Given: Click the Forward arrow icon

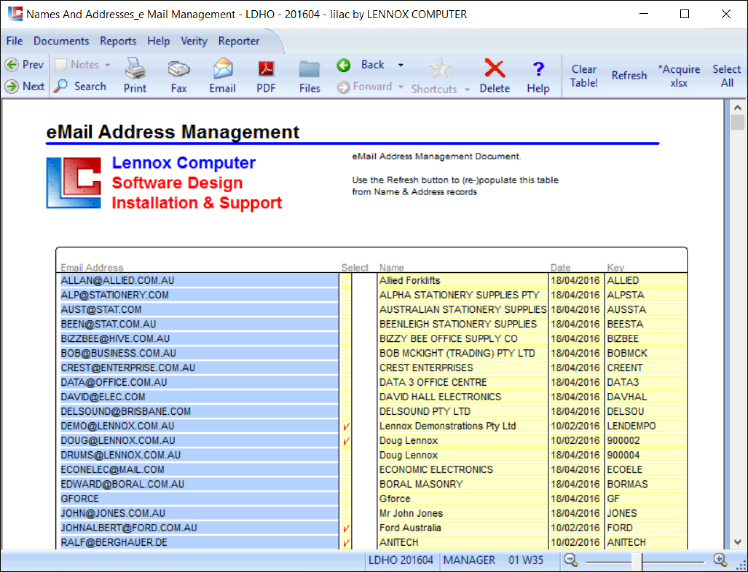Looking at the screenshot, I should tap(343, 87).
